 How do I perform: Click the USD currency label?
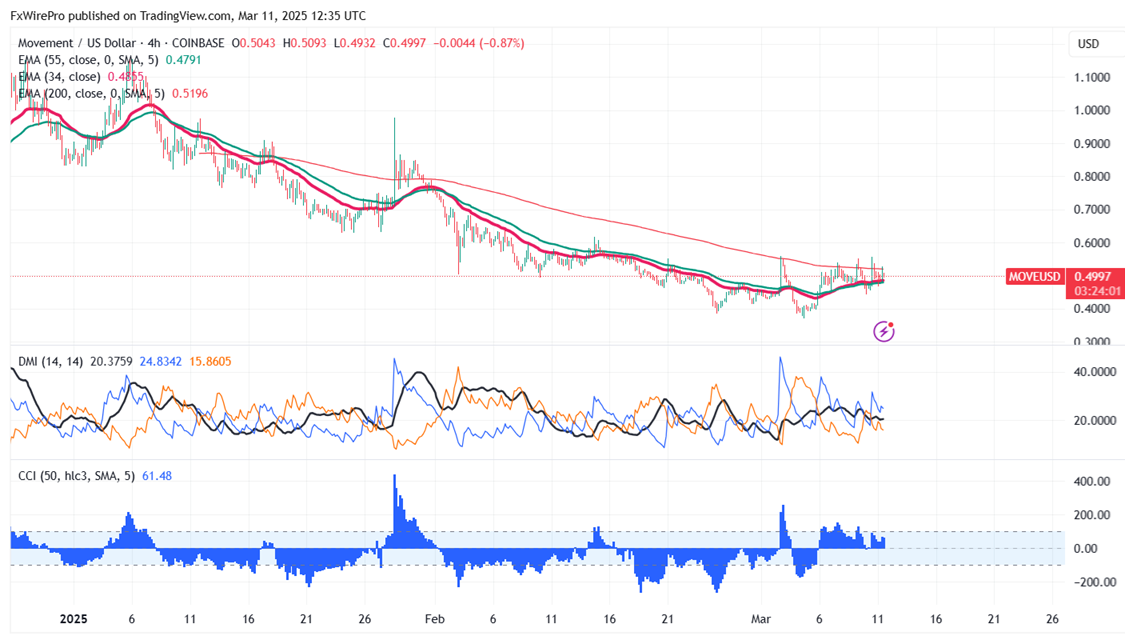coord(1088,44)
